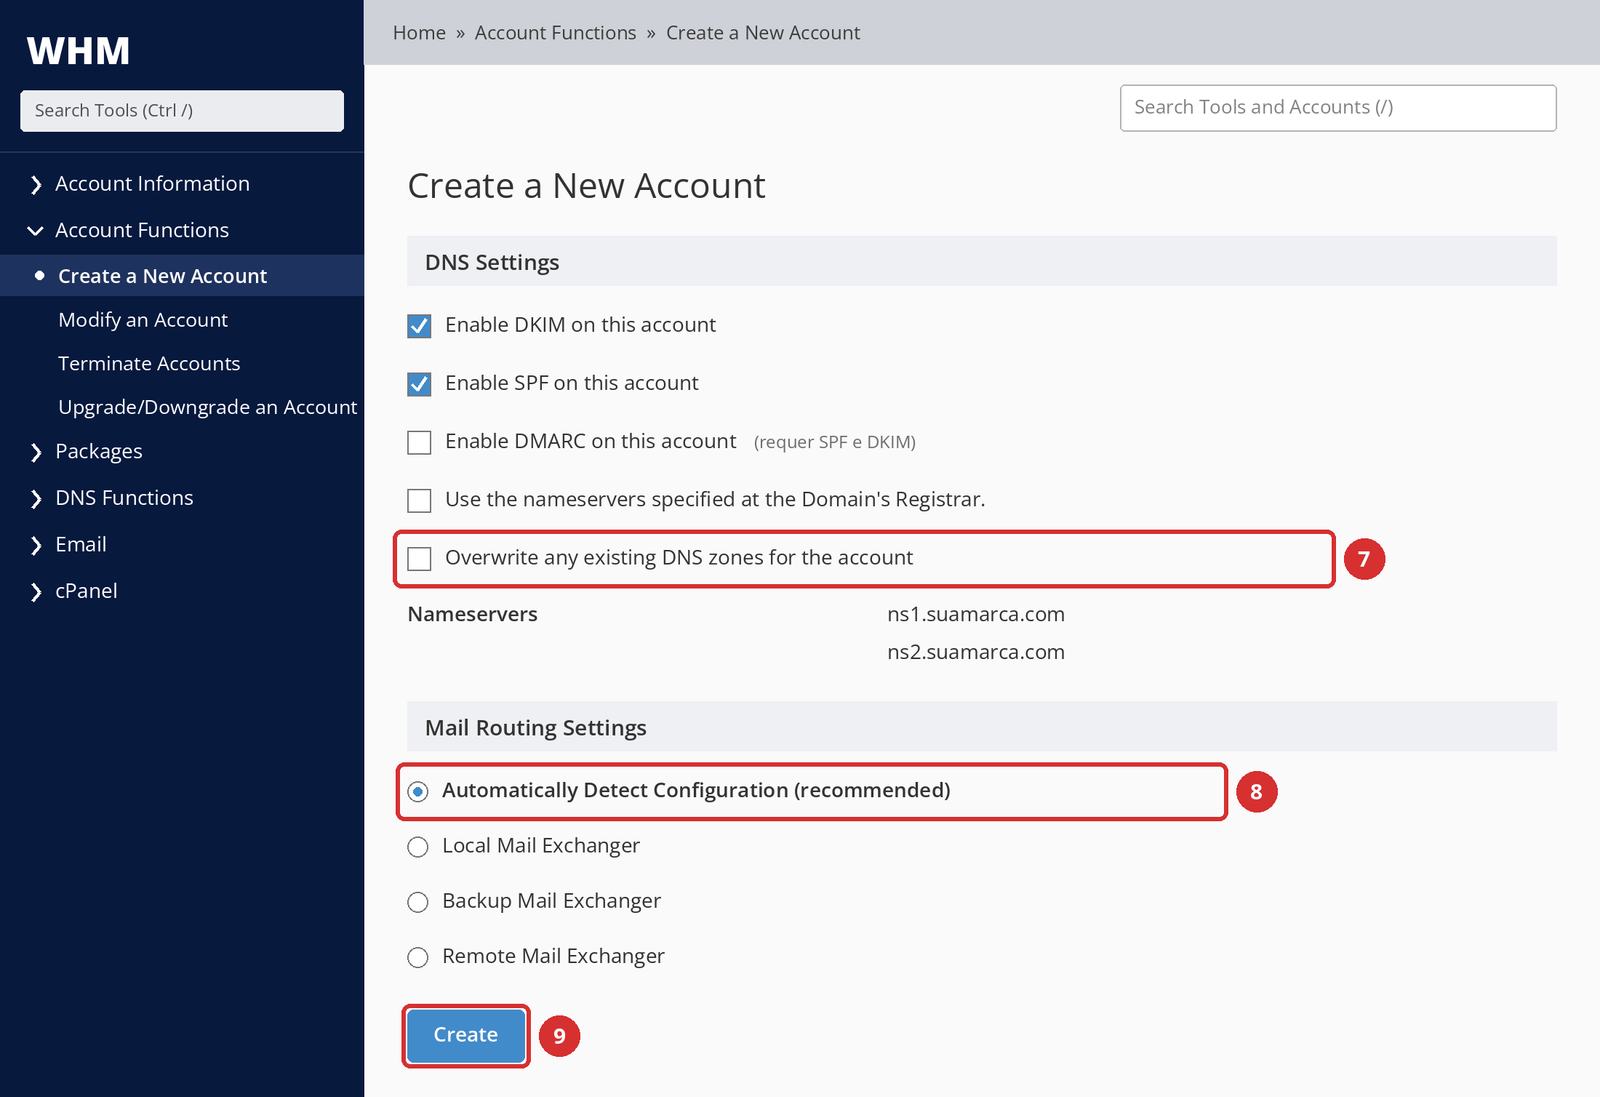
Task: Click the cPanel label in the sidebar
Action: tap(86, 591)
